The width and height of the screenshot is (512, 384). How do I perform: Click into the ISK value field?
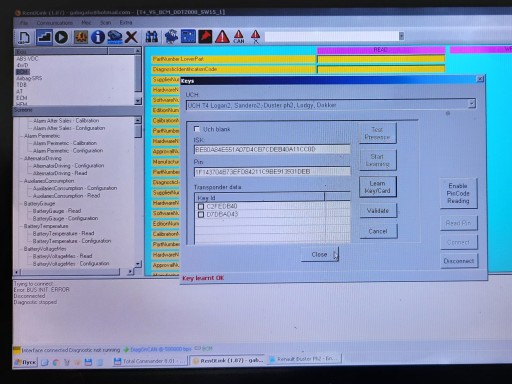[272, 149]
